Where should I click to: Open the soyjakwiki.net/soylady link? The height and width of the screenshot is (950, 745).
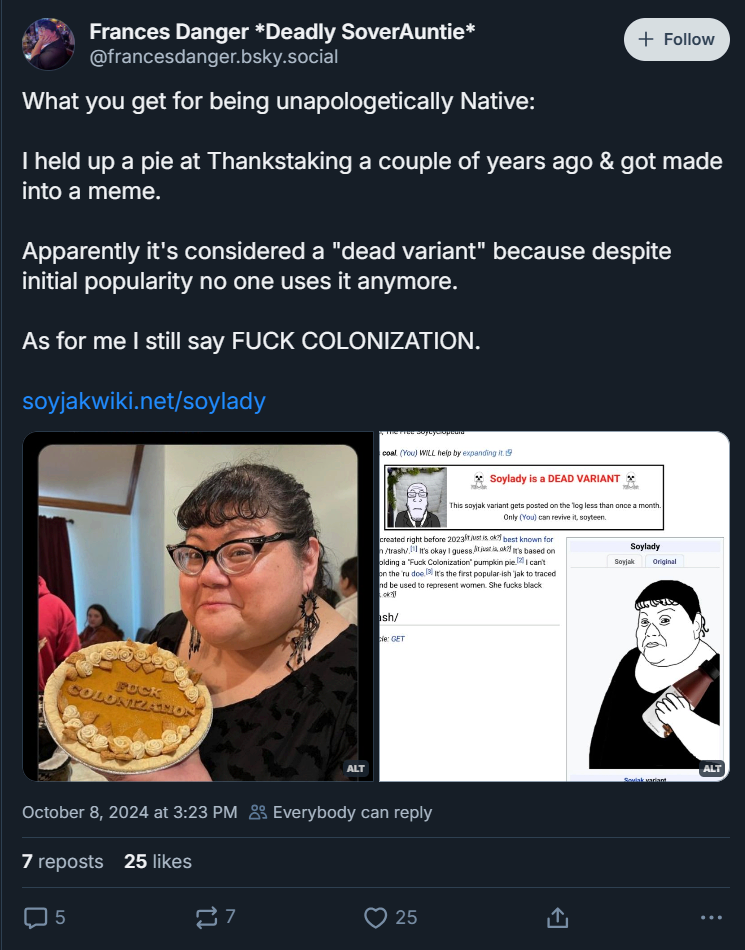144,402
